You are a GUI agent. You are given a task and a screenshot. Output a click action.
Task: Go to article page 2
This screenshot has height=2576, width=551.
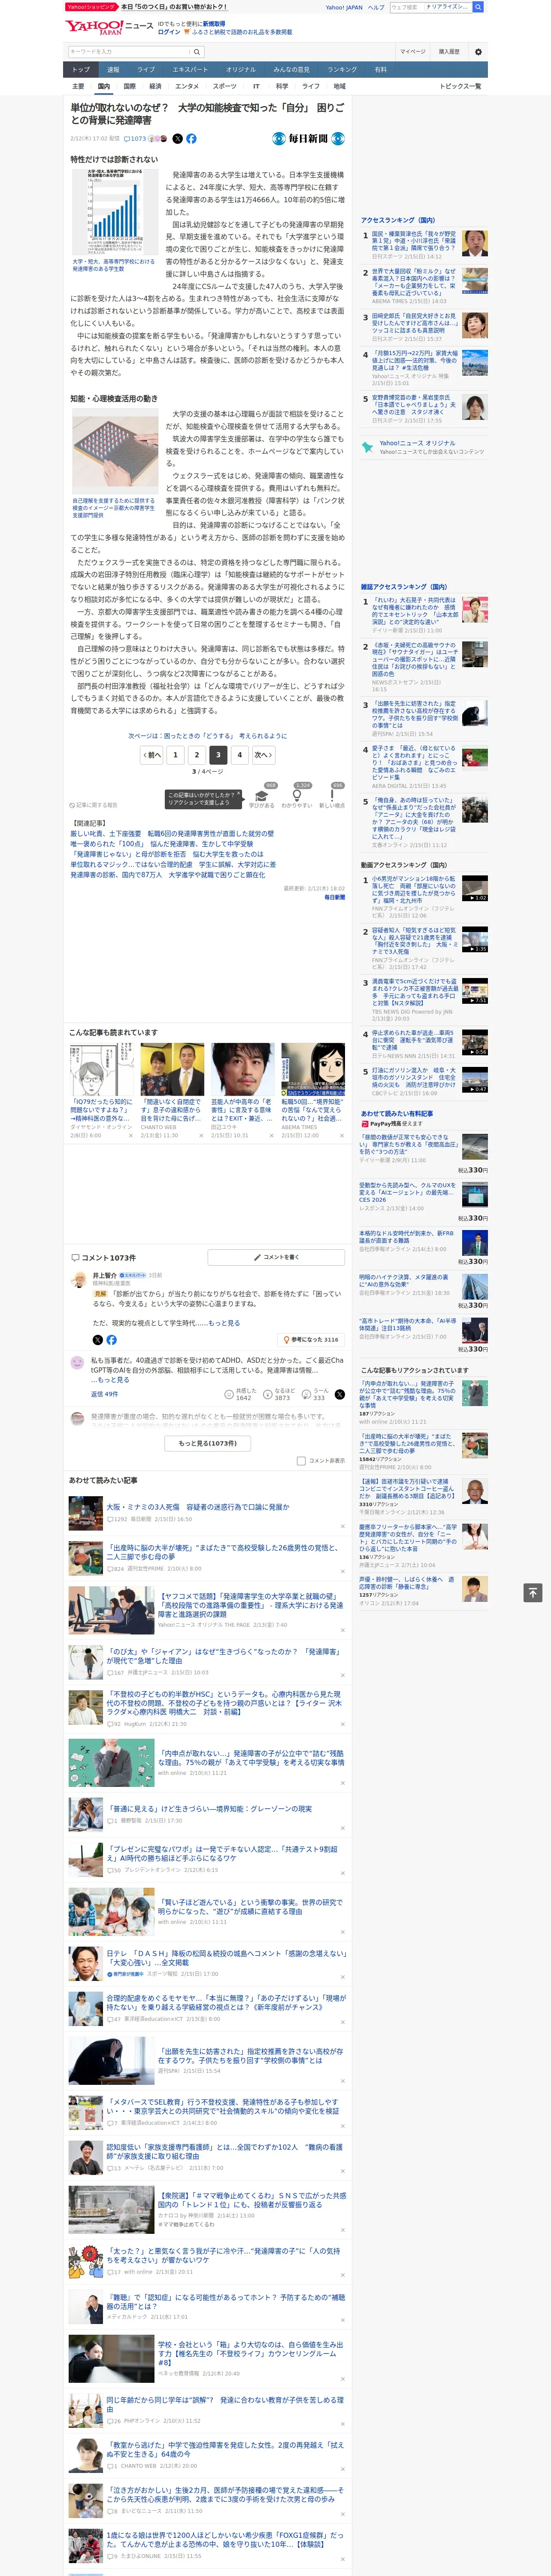point(196,755)
